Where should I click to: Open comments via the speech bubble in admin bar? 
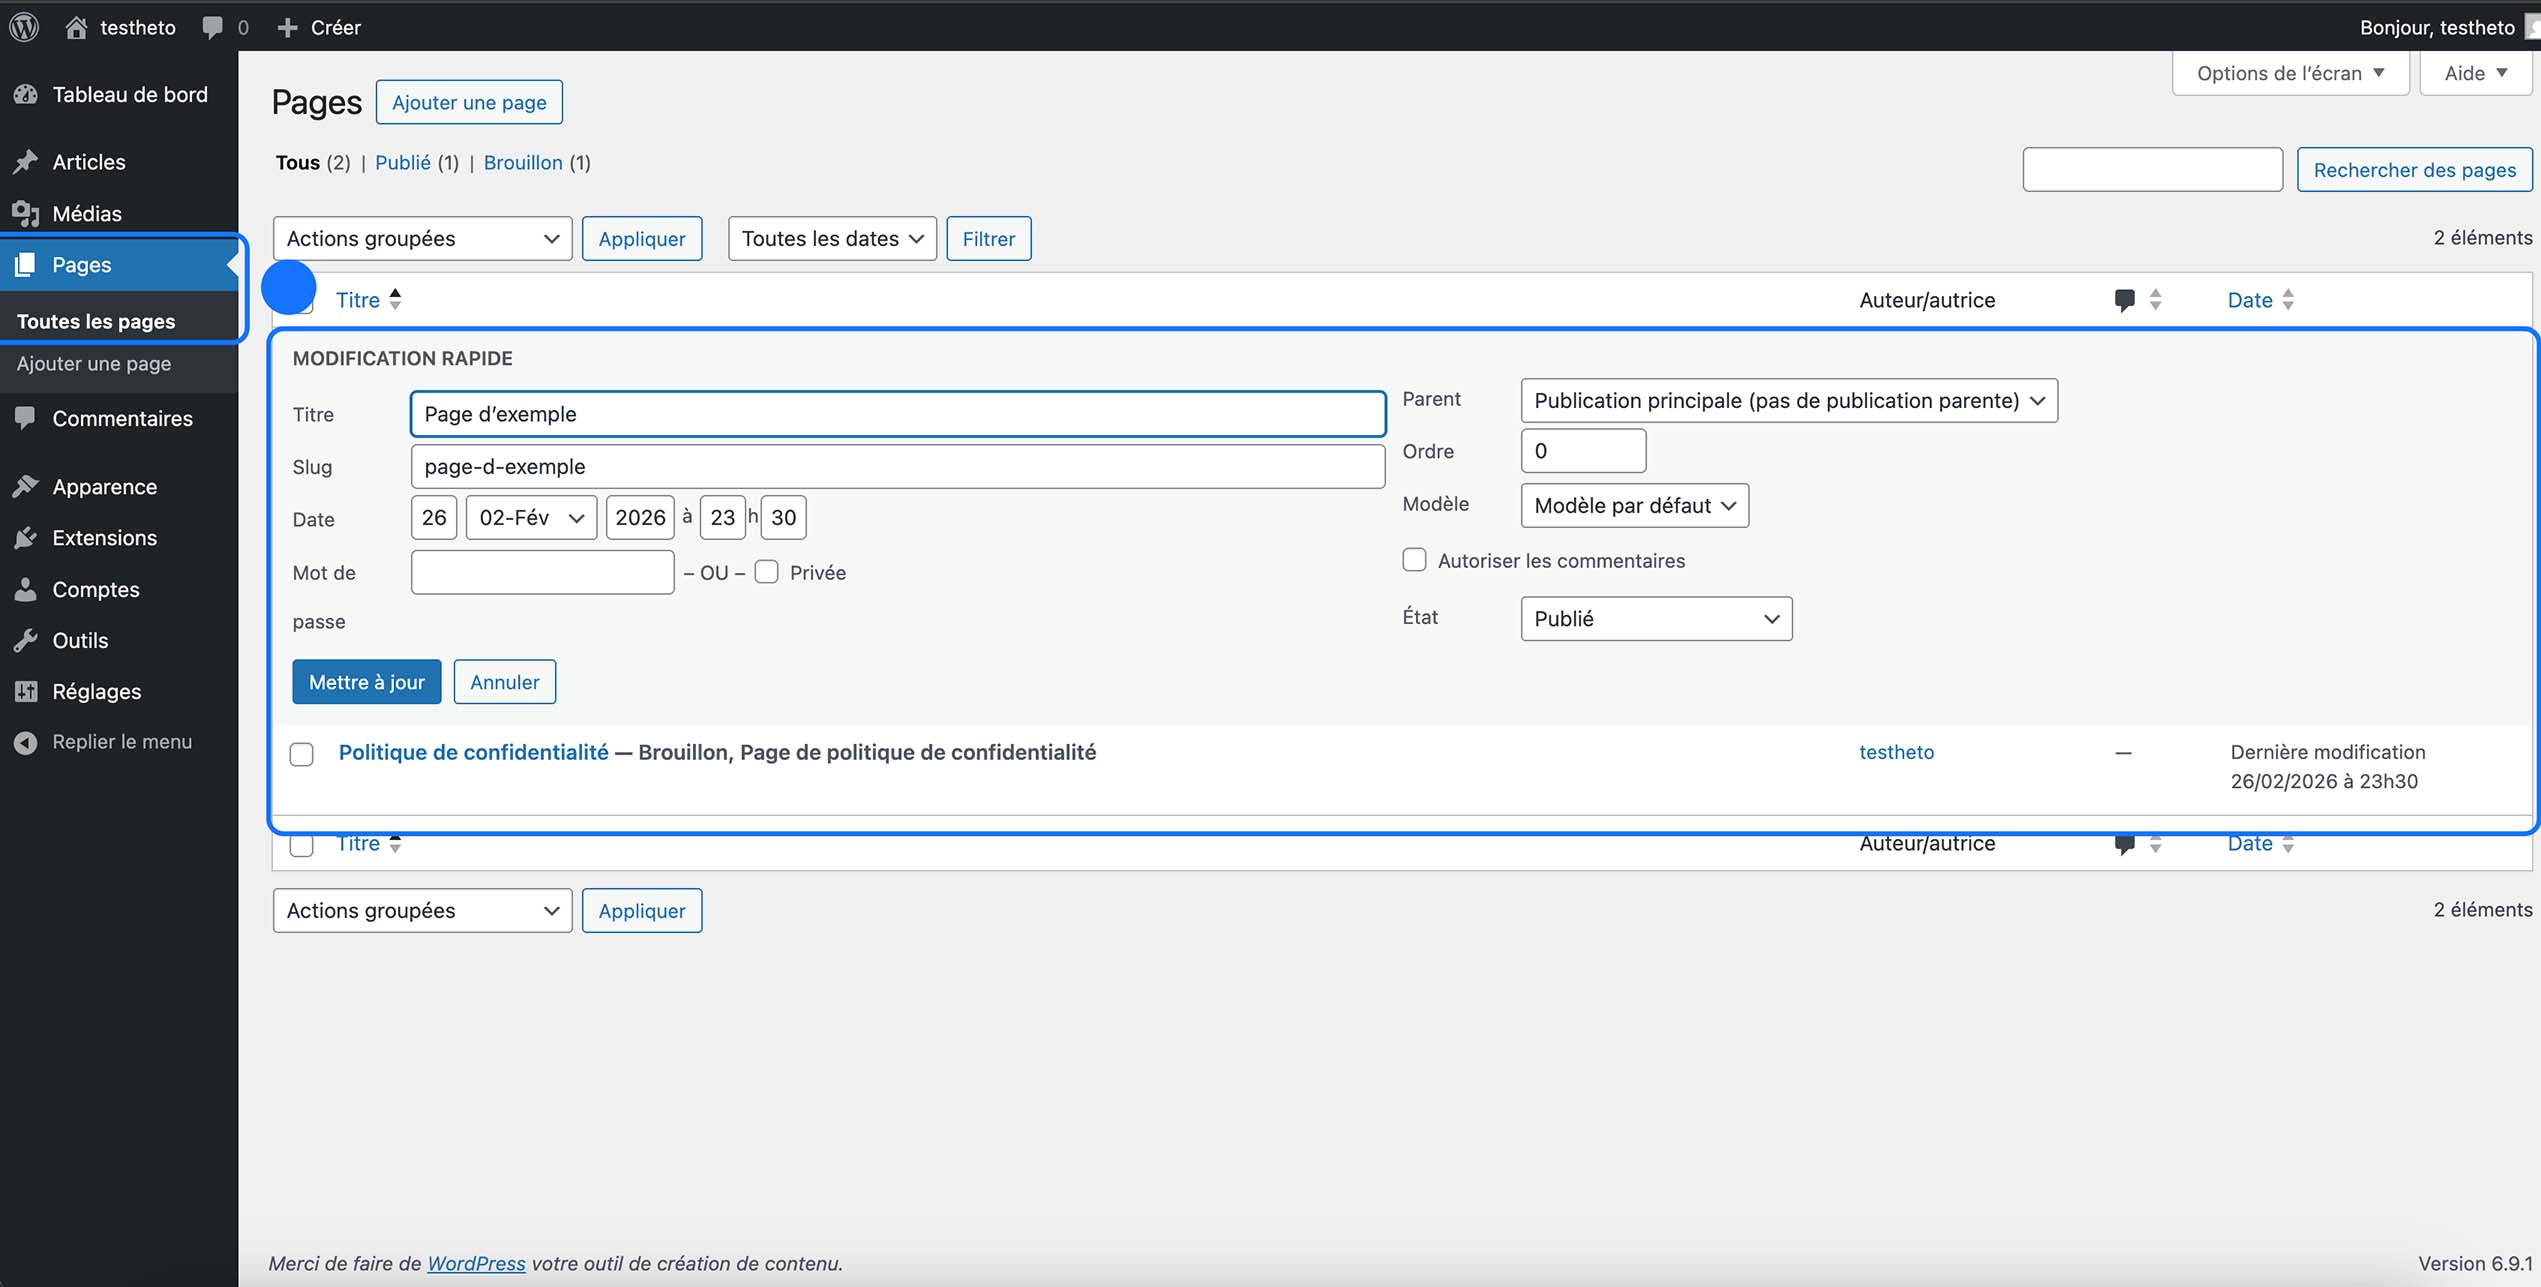click(211, 27)
